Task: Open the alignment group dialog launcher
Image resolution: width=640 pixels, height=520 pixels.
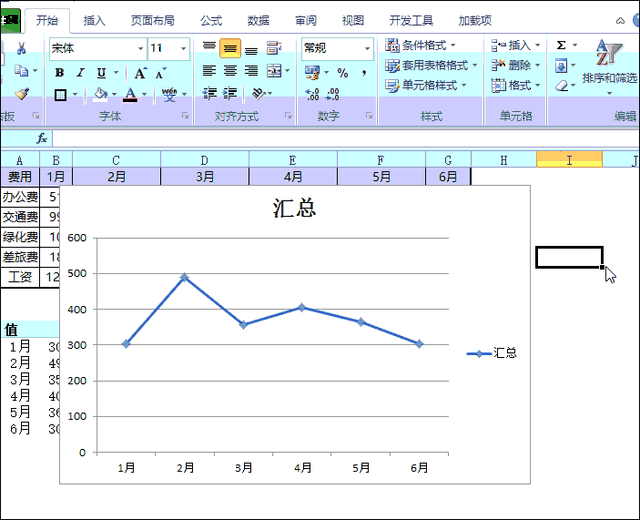Action: click(288, 116)
